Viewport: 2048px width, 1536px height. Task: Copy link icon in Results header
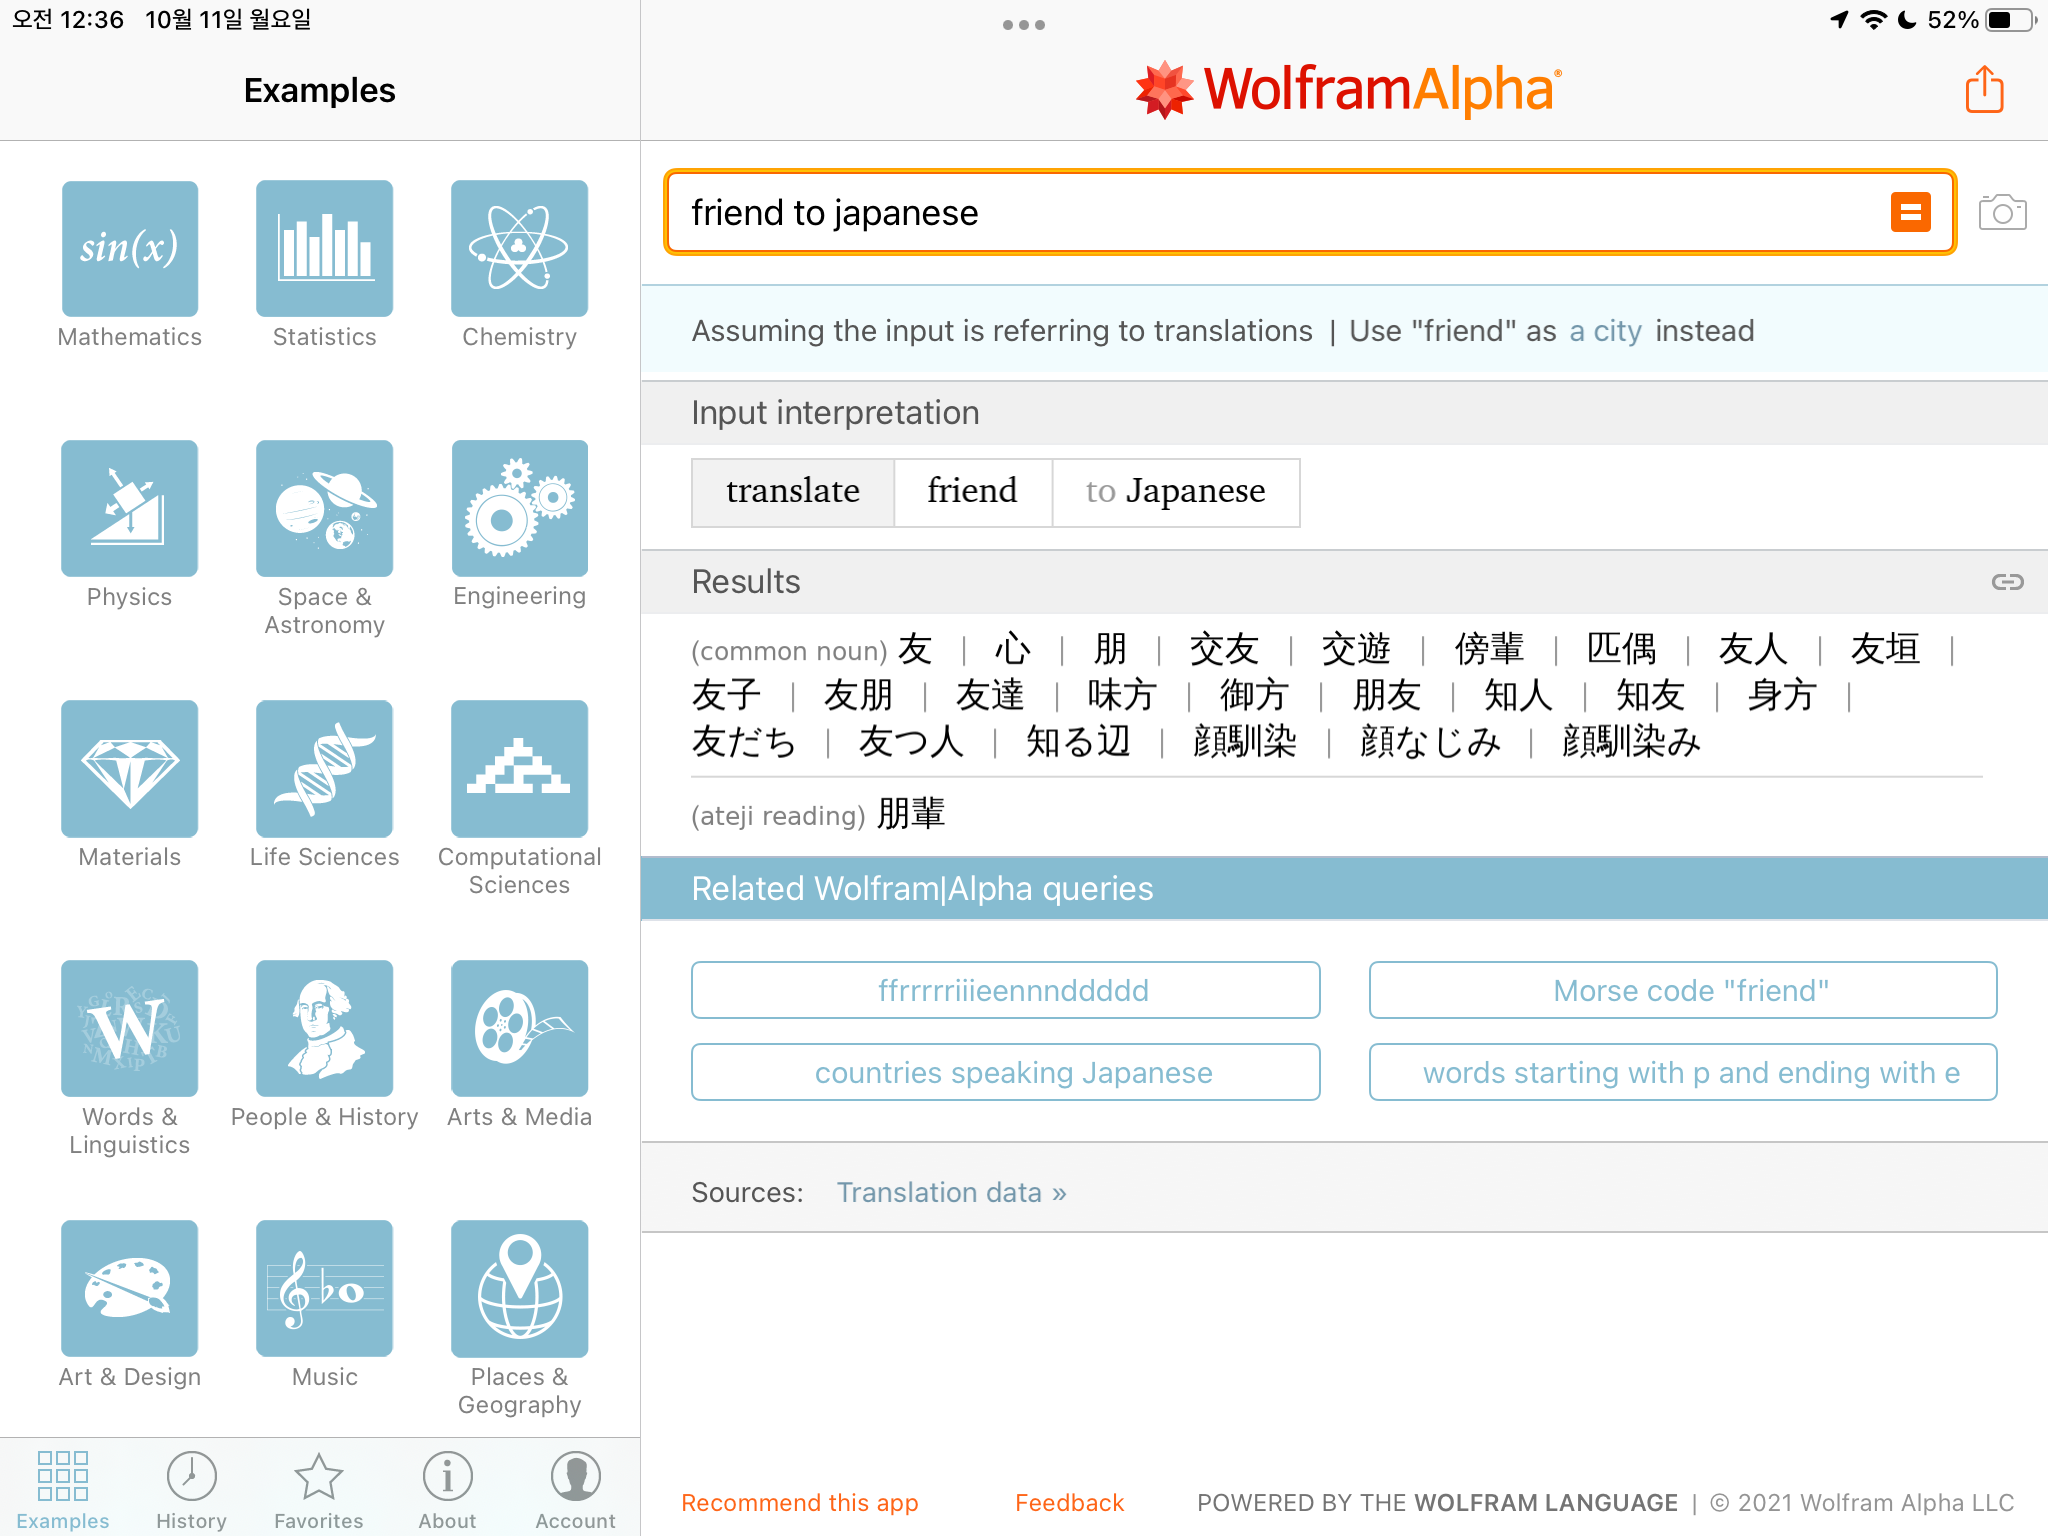(2006, 582)
